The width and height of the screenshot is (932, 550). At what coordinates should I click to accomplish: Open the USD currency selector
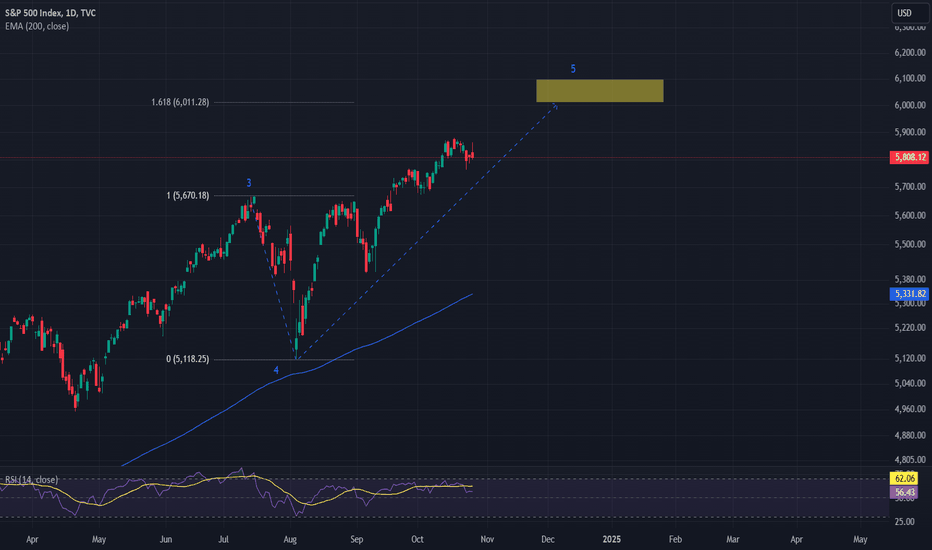point(909,13)
